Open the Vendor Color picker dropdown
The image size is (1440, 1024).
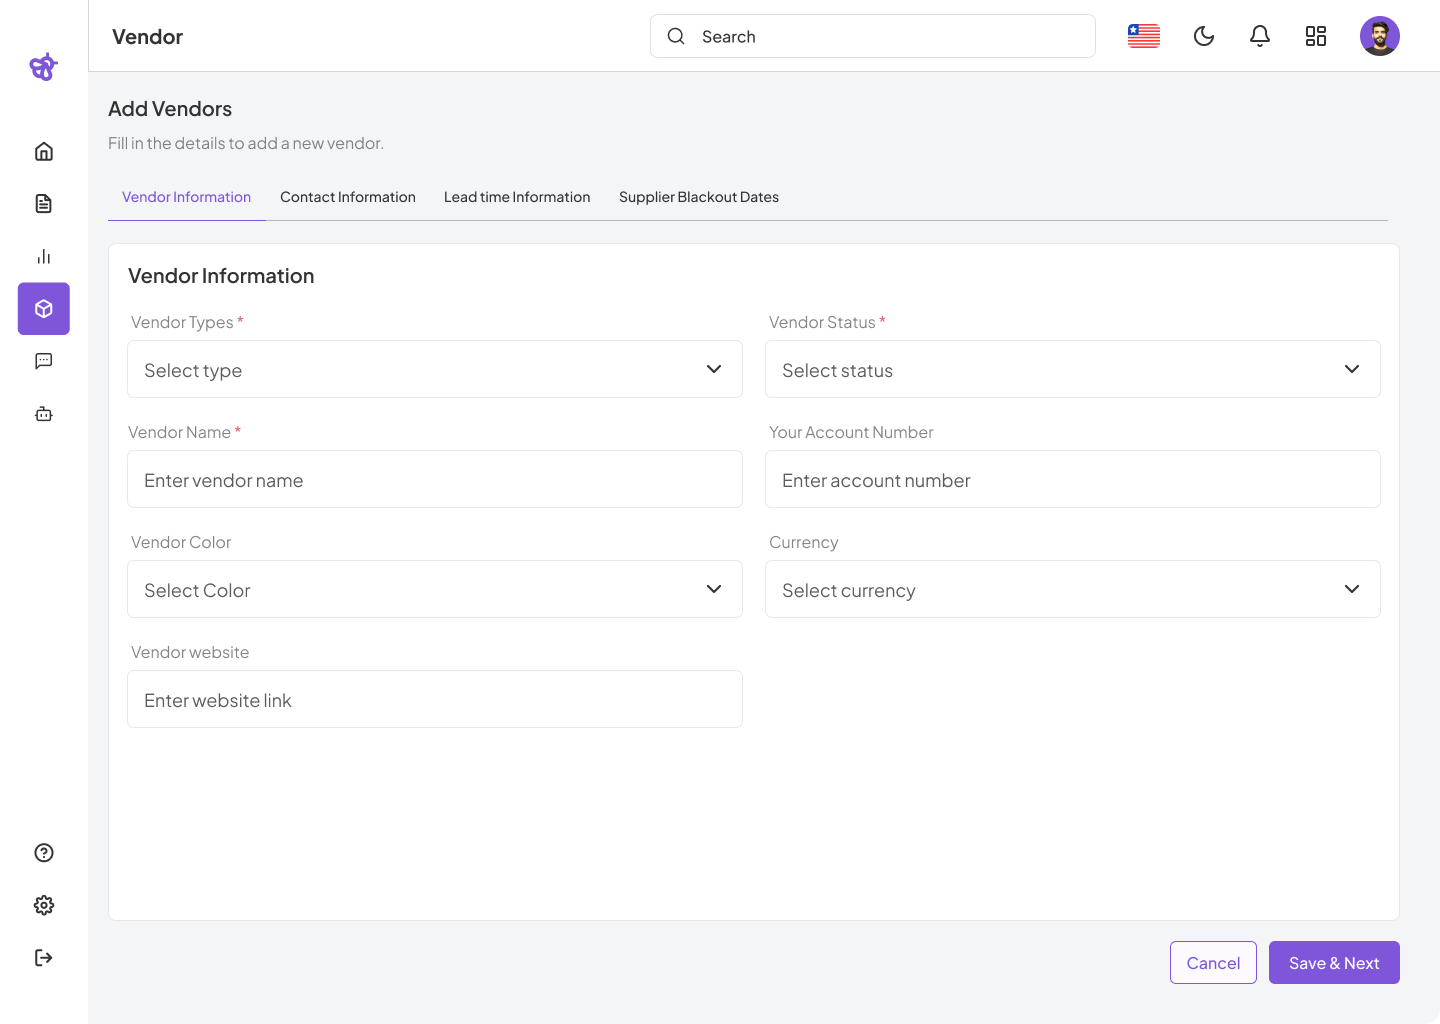tap(435, 590)
